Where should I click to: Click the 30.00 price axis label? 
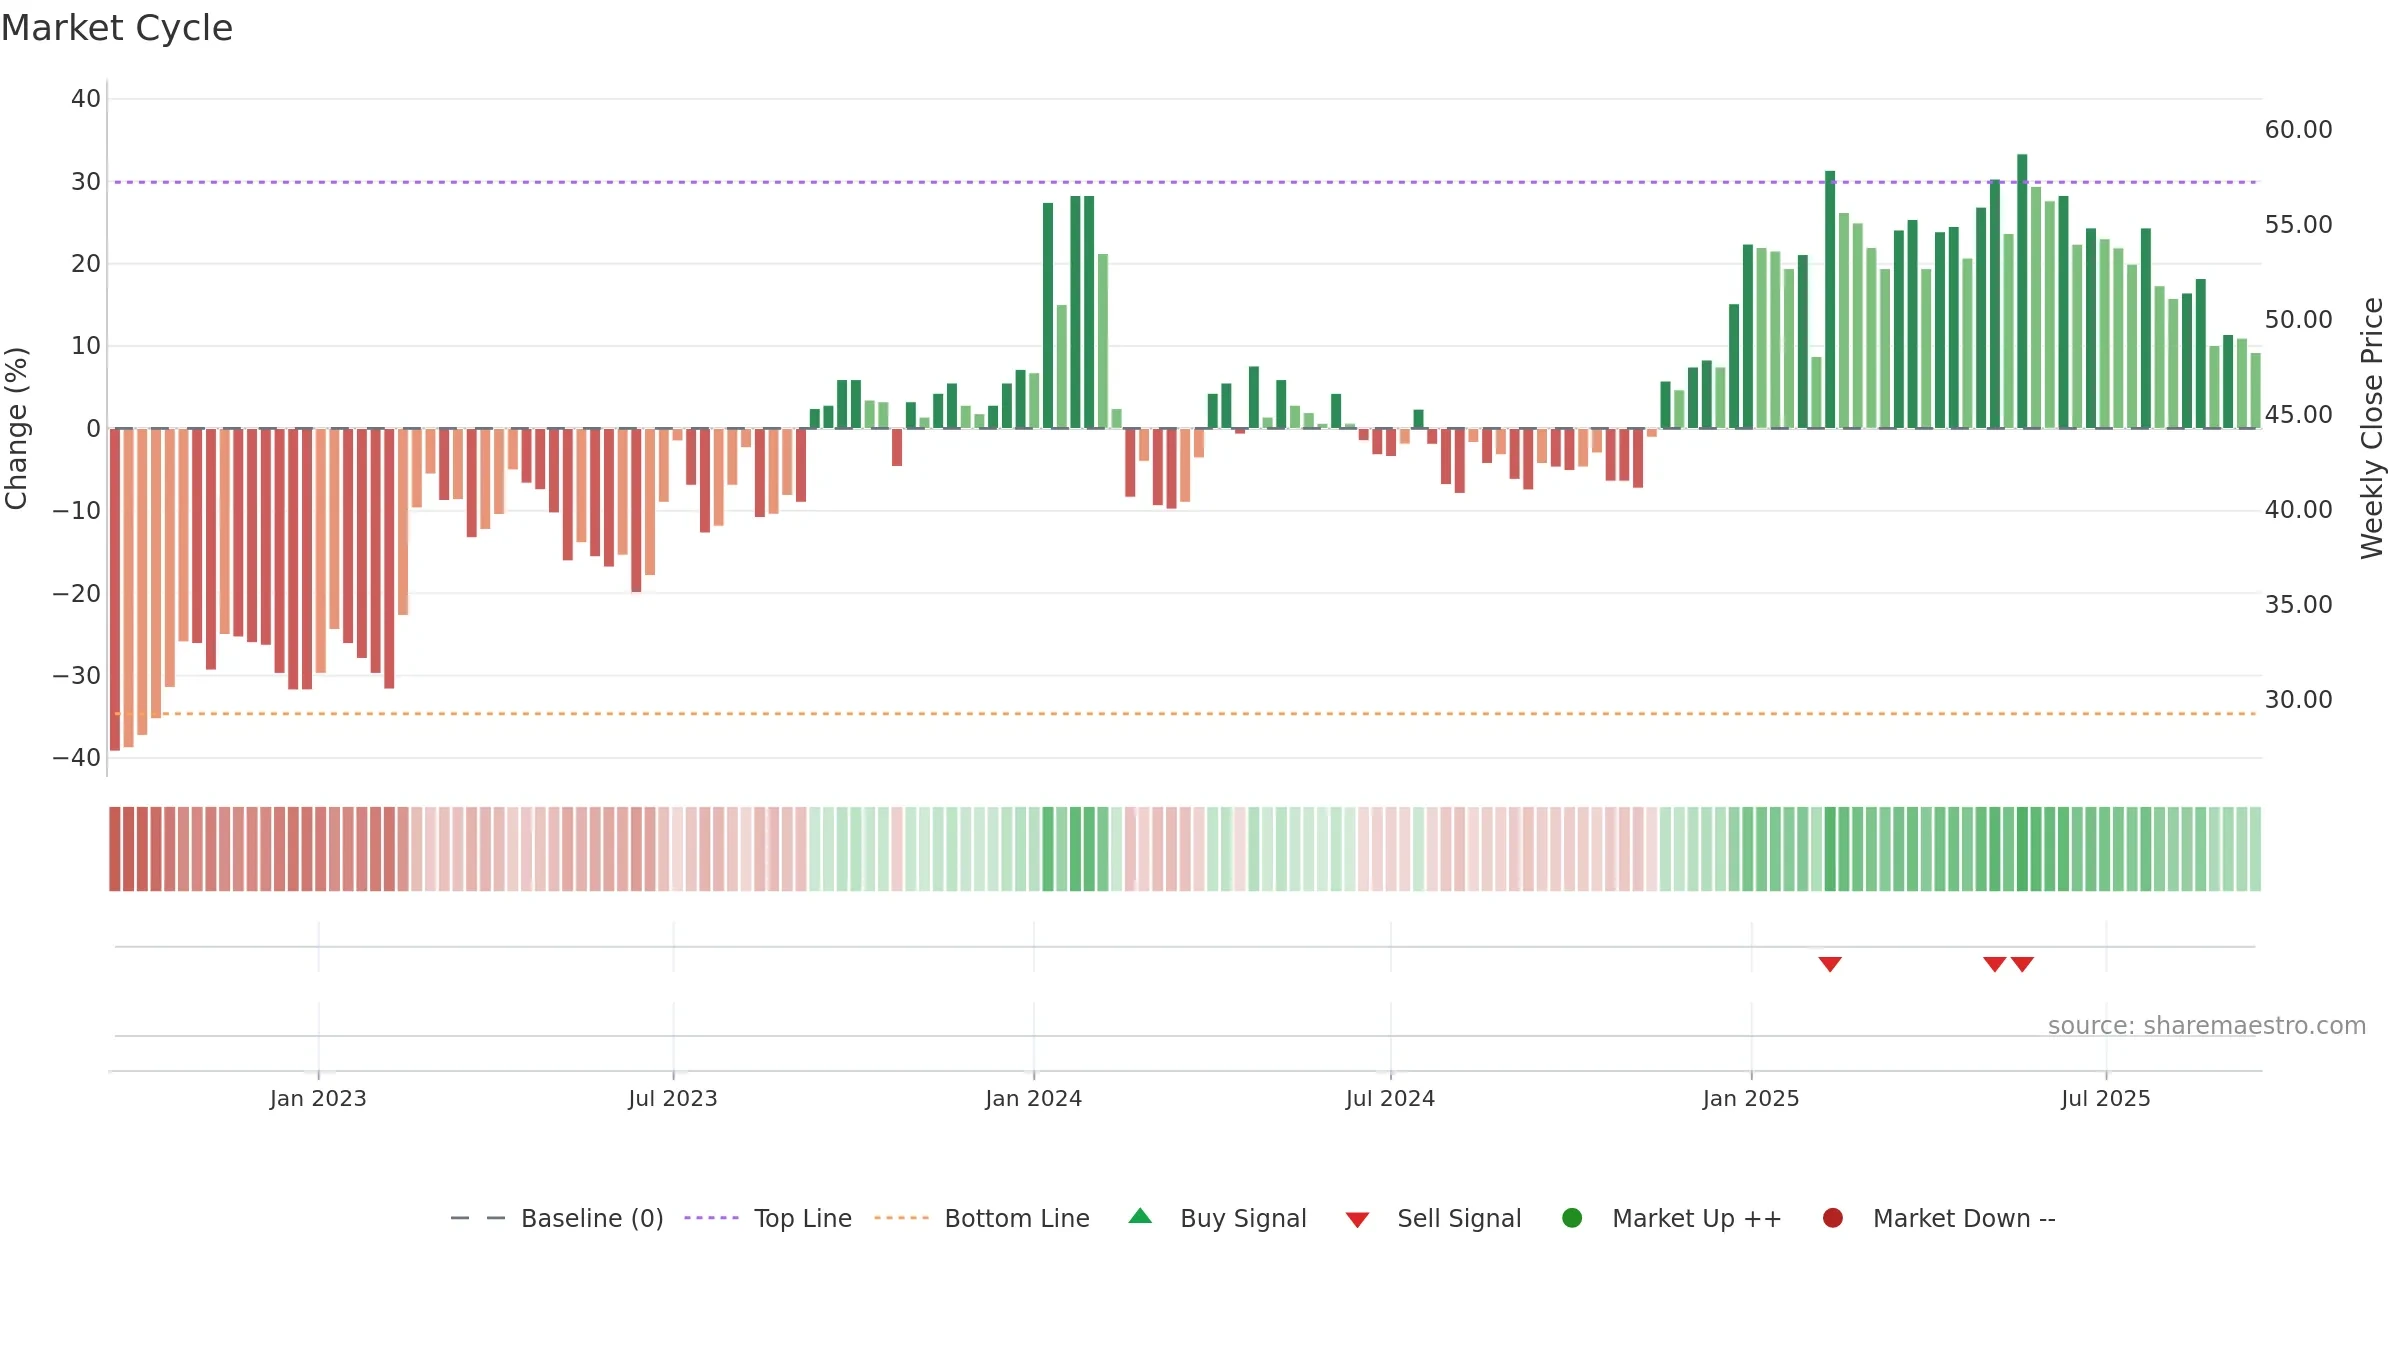coord(2298,699)
